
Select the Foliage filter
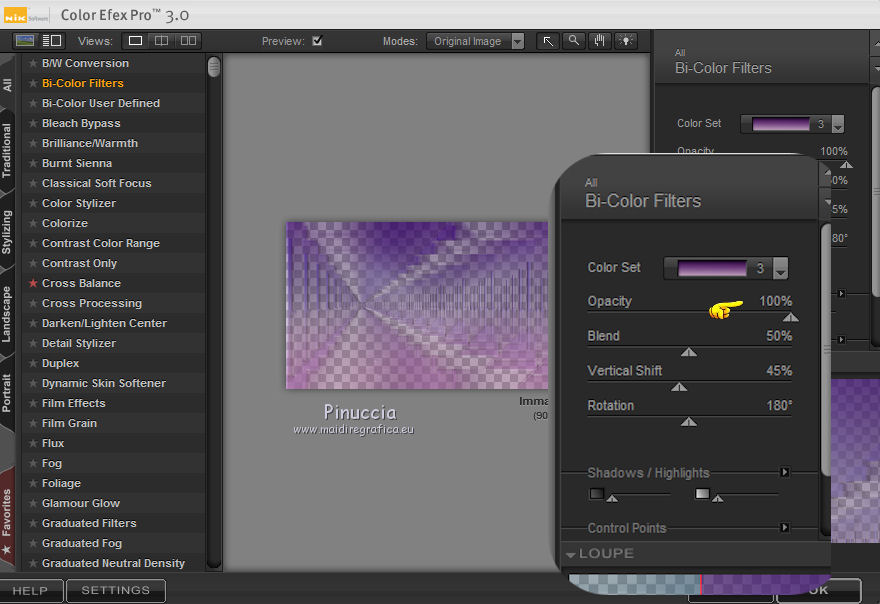61,483
